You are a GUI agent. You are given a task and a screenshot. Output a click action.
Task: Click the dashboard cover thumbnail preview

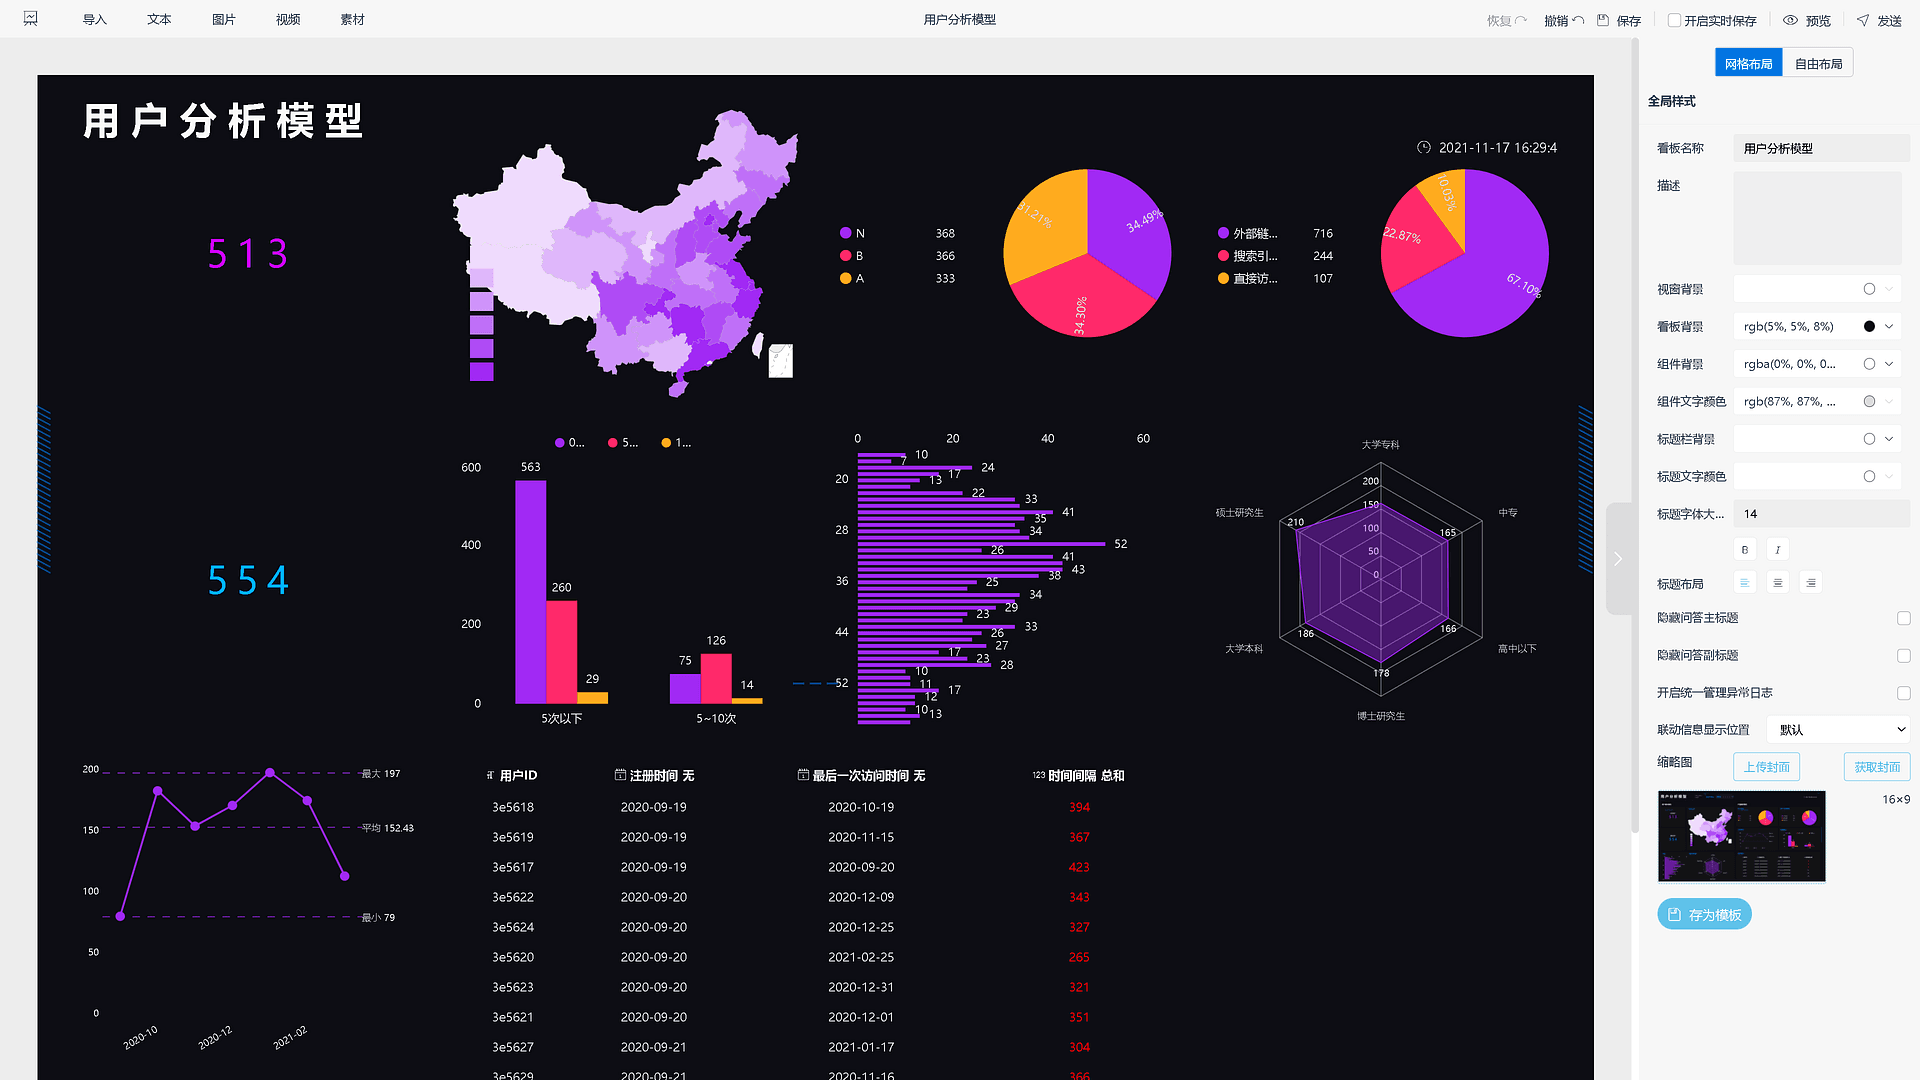[x=1742, y=836]
